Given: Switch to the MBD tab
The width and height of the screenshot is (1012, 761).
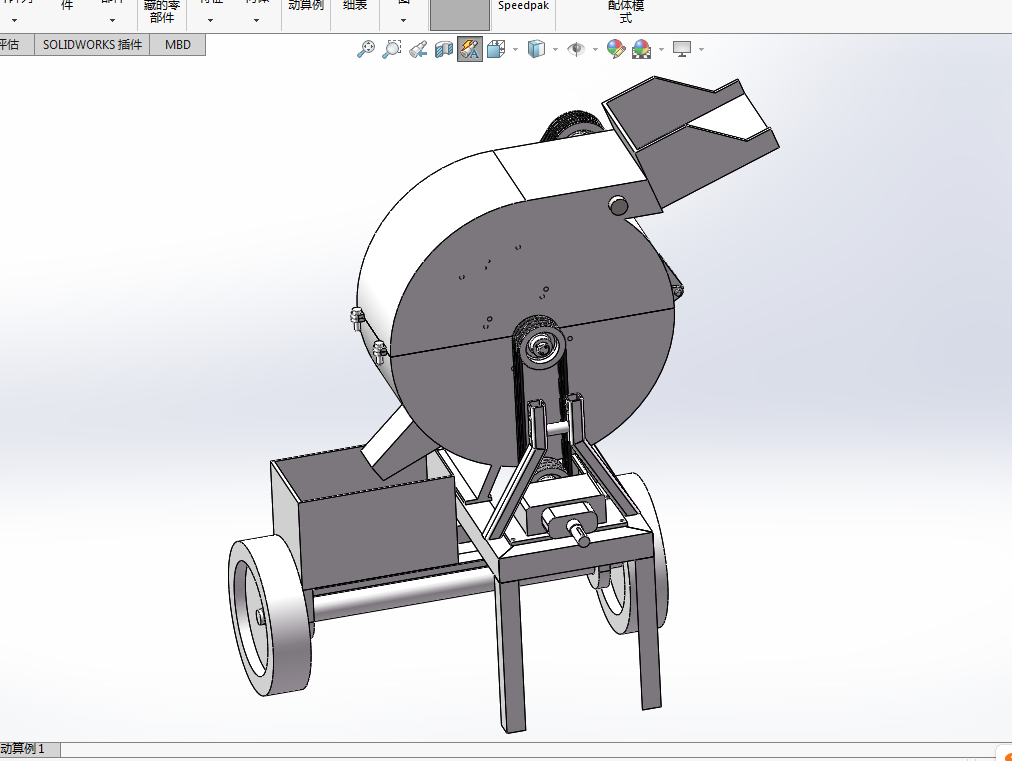Looking at the screenshot, I should click(177, 45).
